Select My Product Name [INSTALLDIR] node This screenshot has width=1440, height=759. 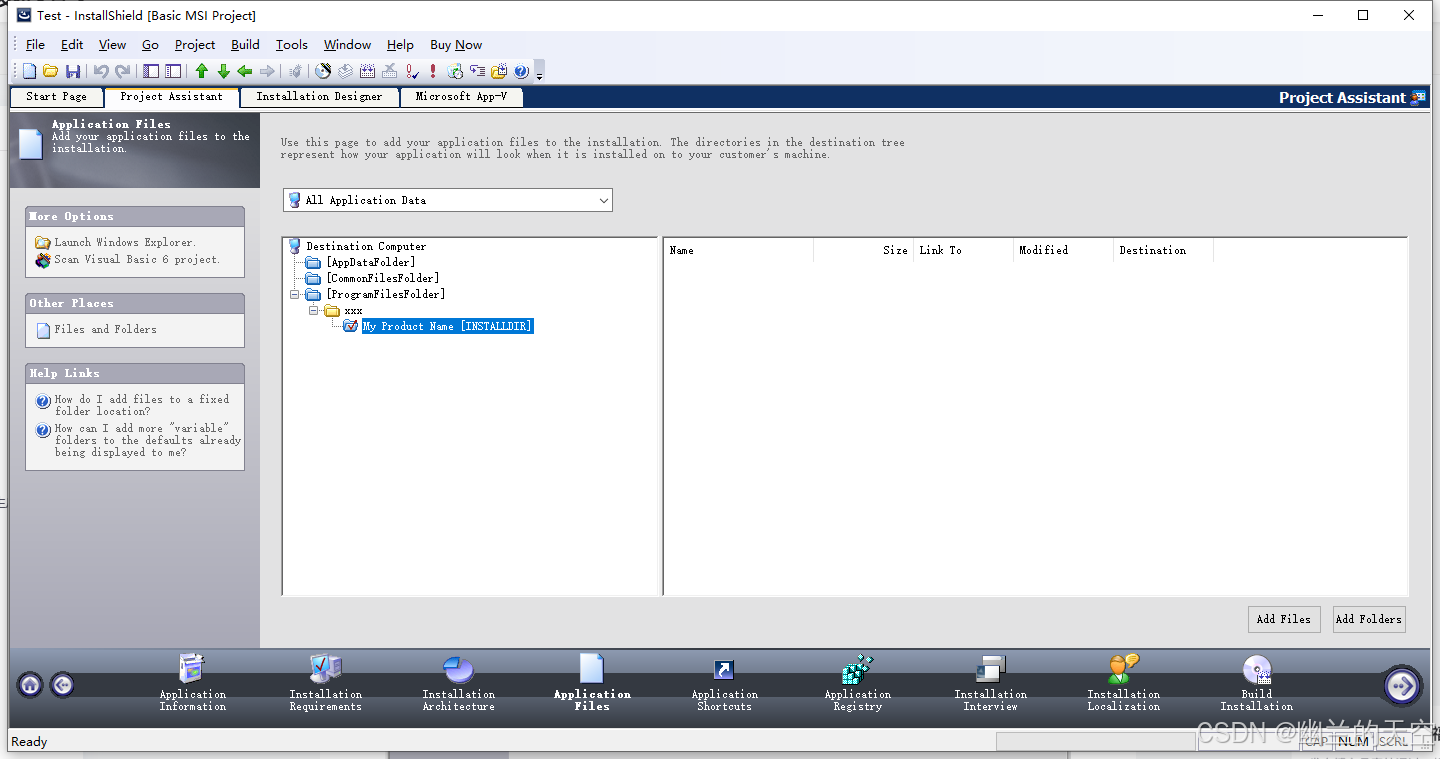[x=447, y=326]
